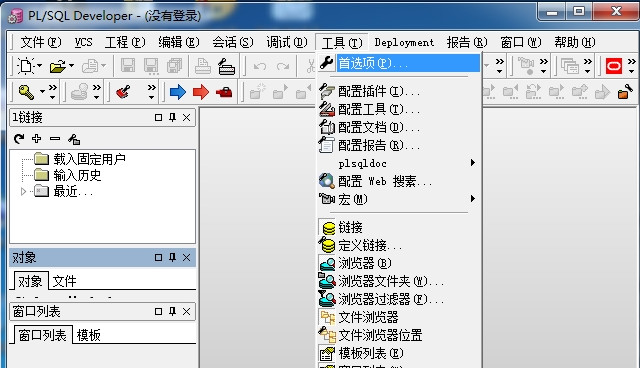640x368 pixels.
Task: Open 调试 menu
Action: click(x=287, y=42)
